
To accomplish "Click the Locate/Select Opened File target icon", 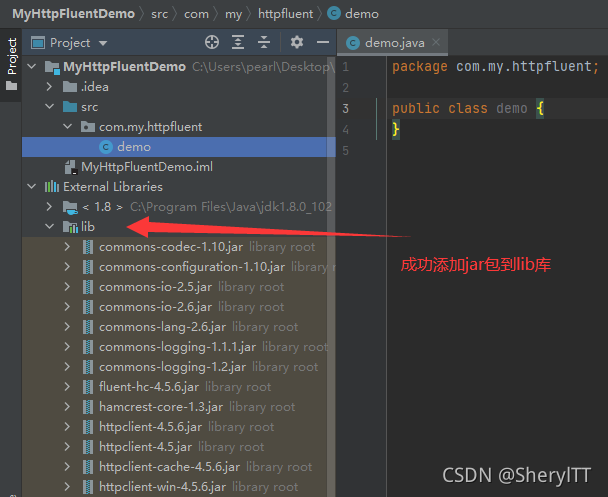I will pyautogui.click(x=212, y=42).
